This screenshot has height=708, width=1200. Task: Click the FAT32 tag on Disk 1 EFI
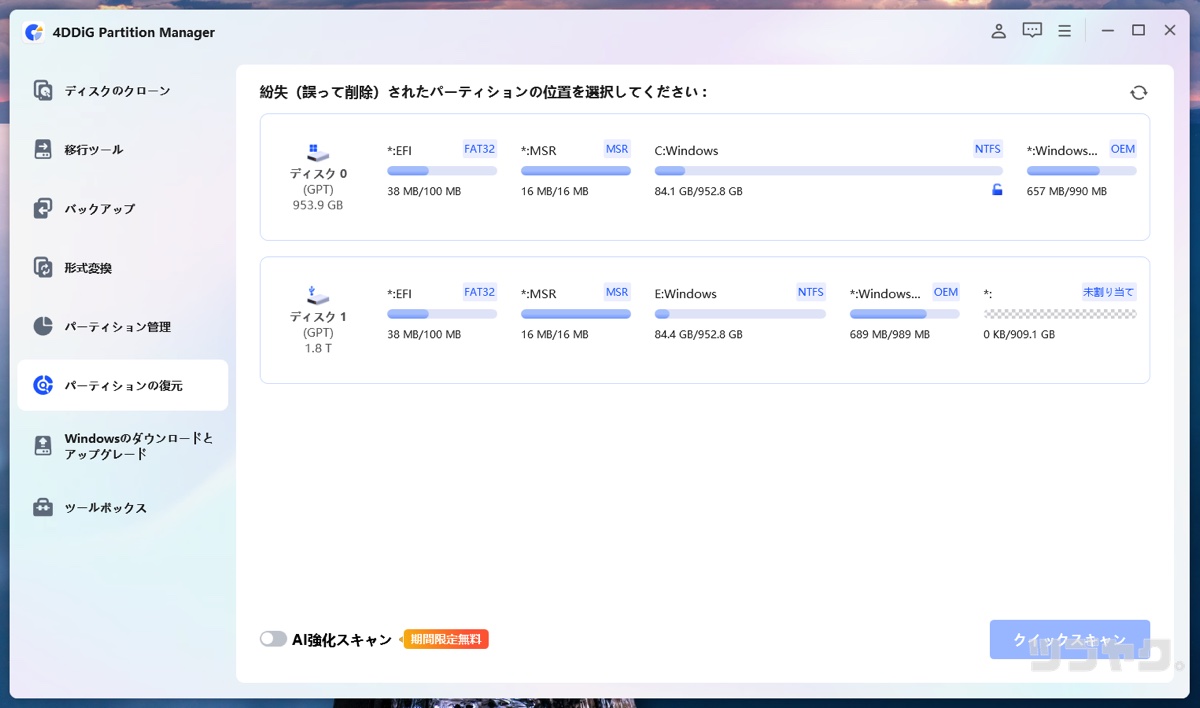479,292
